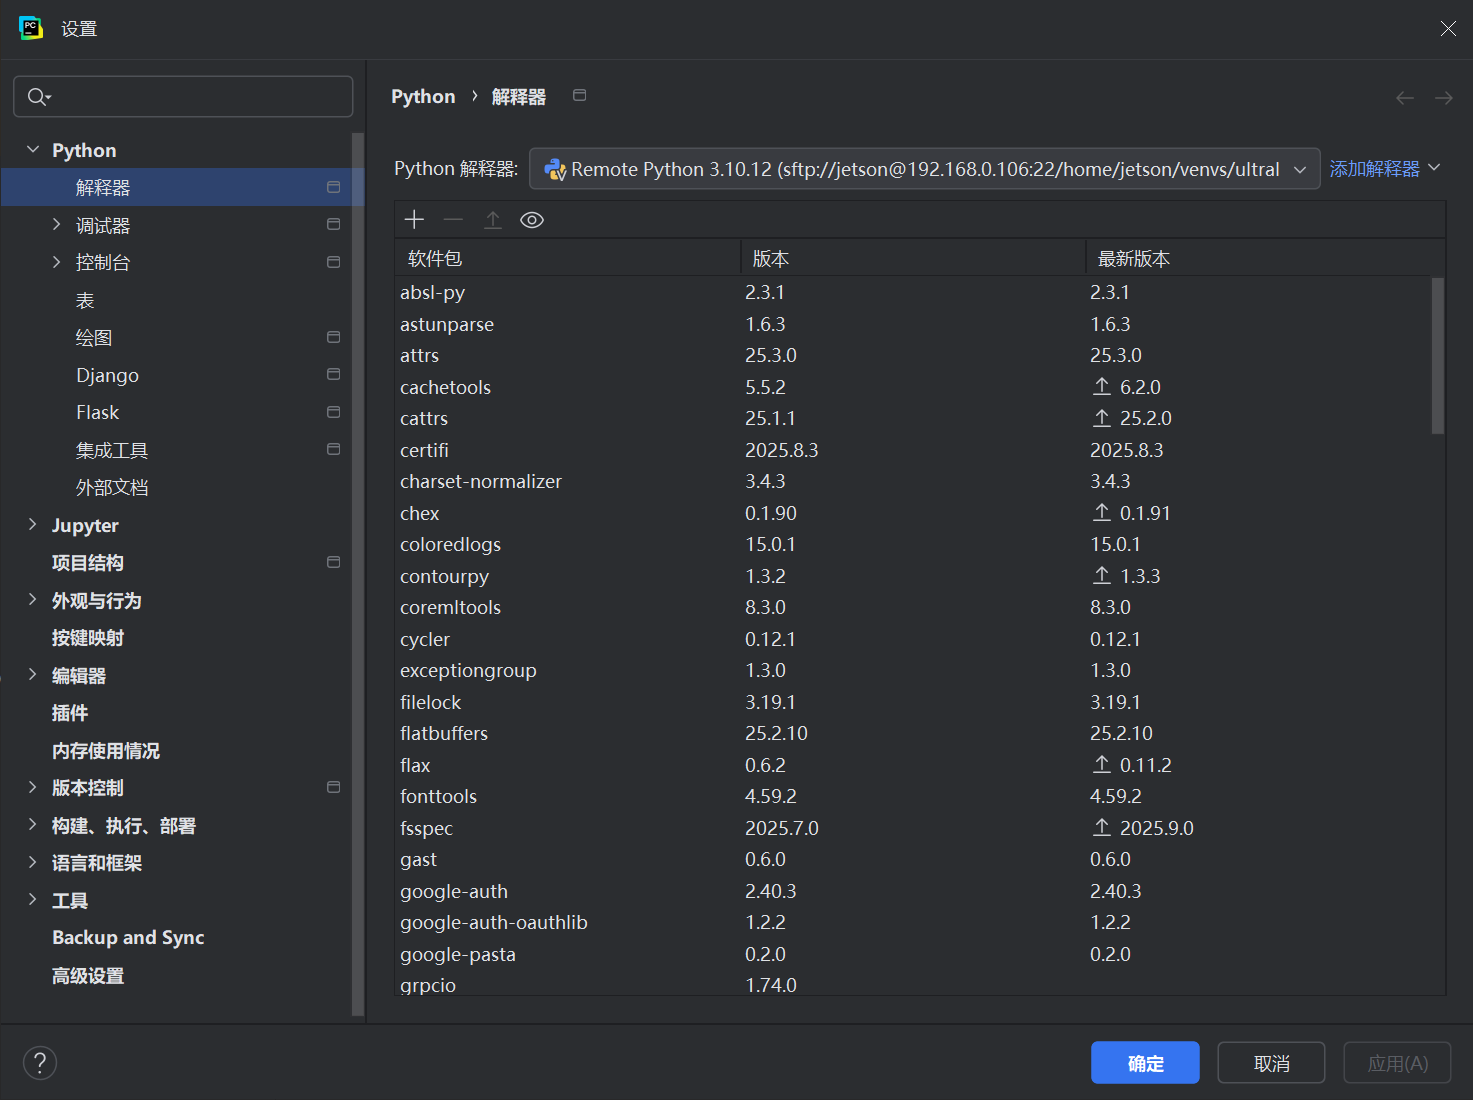Expand the 外观与行为 section

(32, 599)
